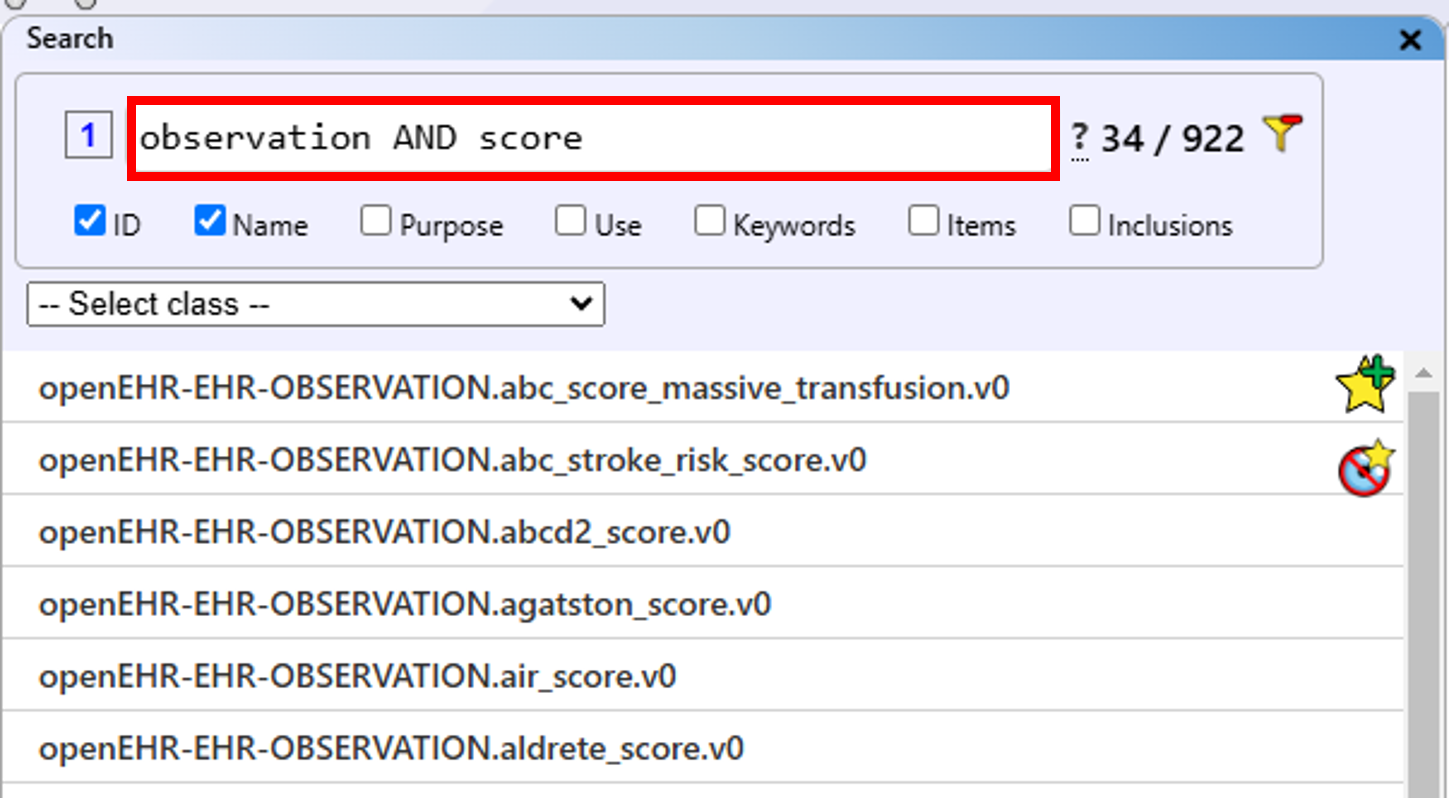Enable the Purpose checkbox
The height and width of the screenshot is (798, 1449).
coord(376,221)
